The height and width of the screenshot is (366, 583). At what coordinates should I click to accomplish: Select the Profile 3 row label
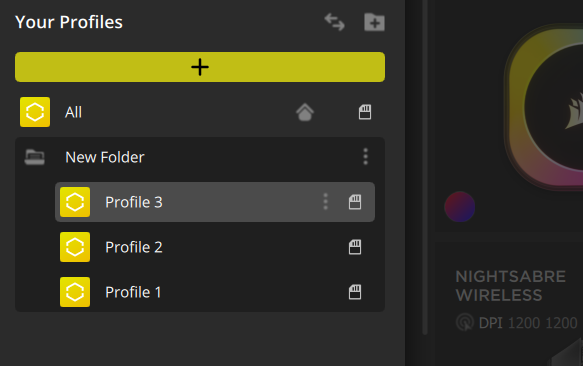tap(134, 202)
